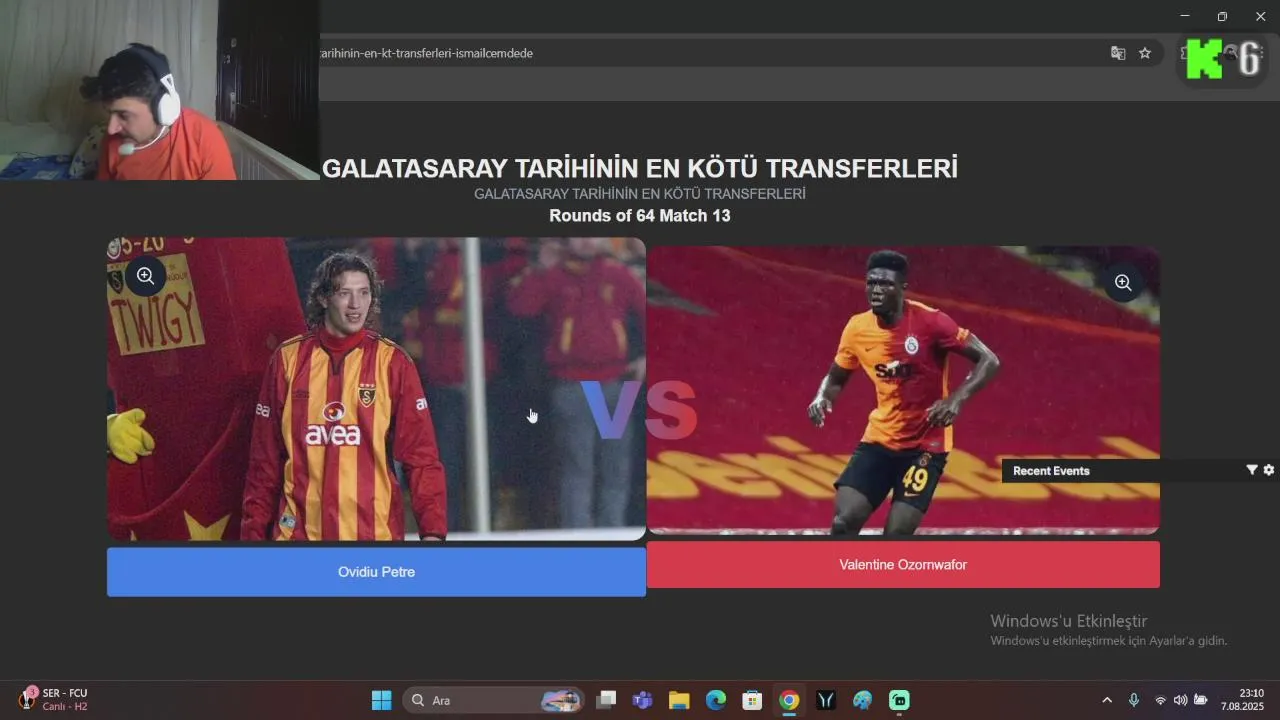Open Microsoft Teams from the taskbar

[642, 700]
